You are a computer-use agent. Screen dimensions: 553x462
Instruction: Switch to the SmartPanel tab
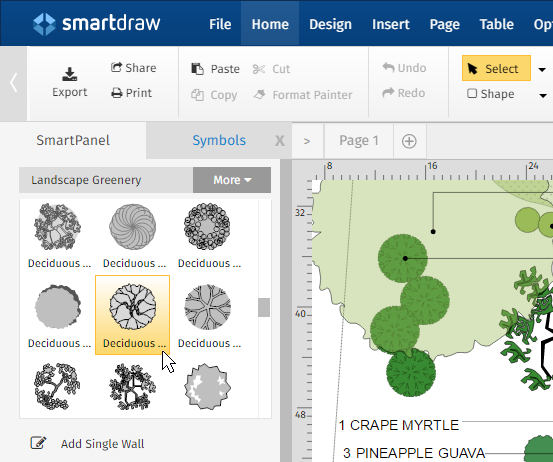(73, 140)
